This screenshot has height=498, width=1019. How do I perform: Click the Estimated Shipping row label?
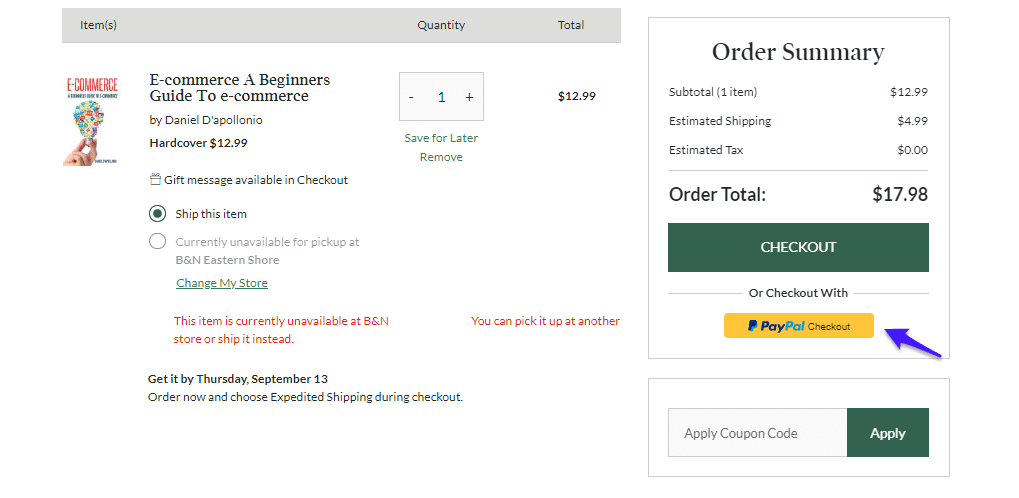[x=720, y=121]
